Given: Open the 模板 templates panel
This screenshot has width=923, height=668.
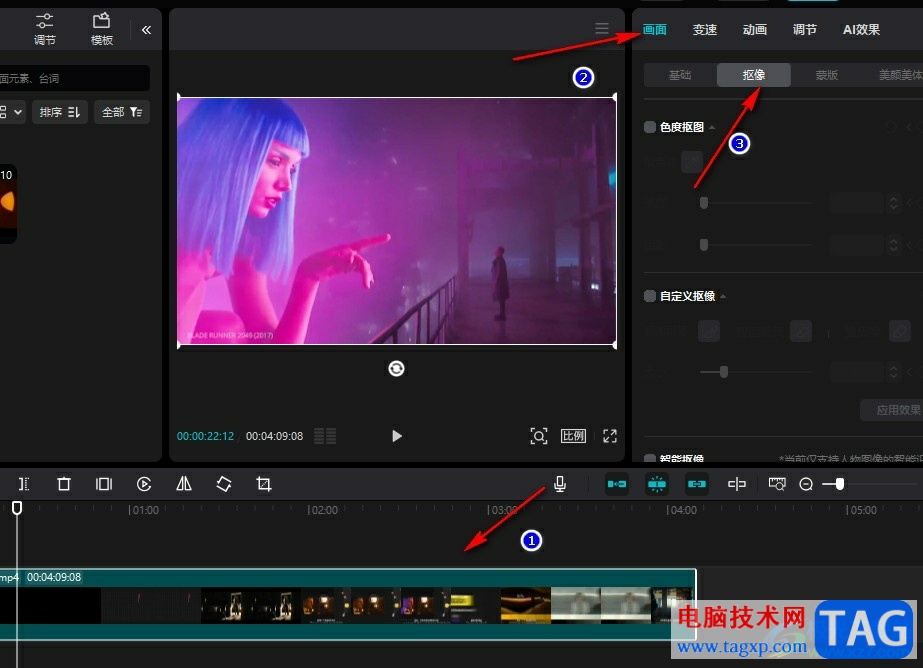Looking at the screenshot, I should coord(101,29).
